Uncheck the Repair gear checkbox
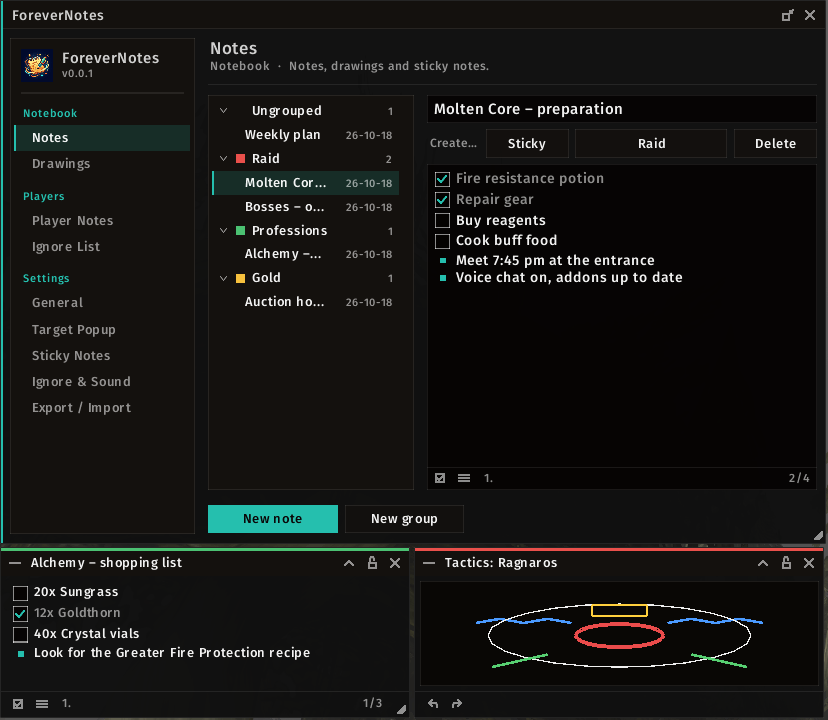Viewport: 828px width, 720px height. pyautogui.click(x=443, y=200)
